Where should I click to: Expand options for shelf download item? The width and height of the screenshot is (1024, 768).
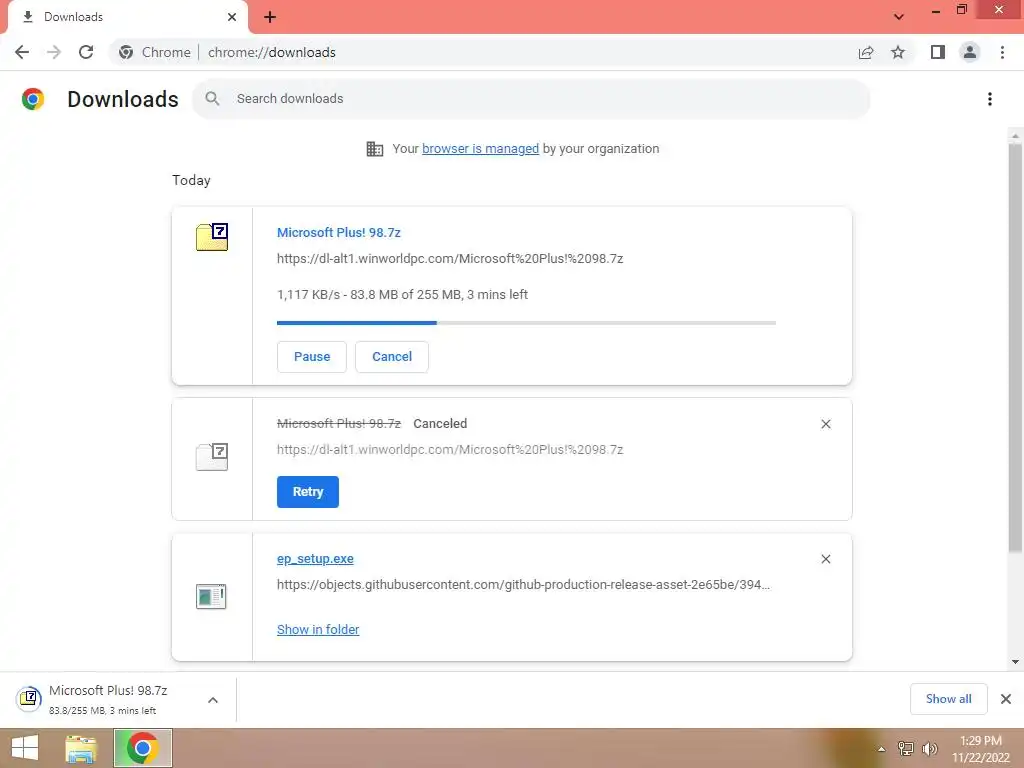point(213,700)
